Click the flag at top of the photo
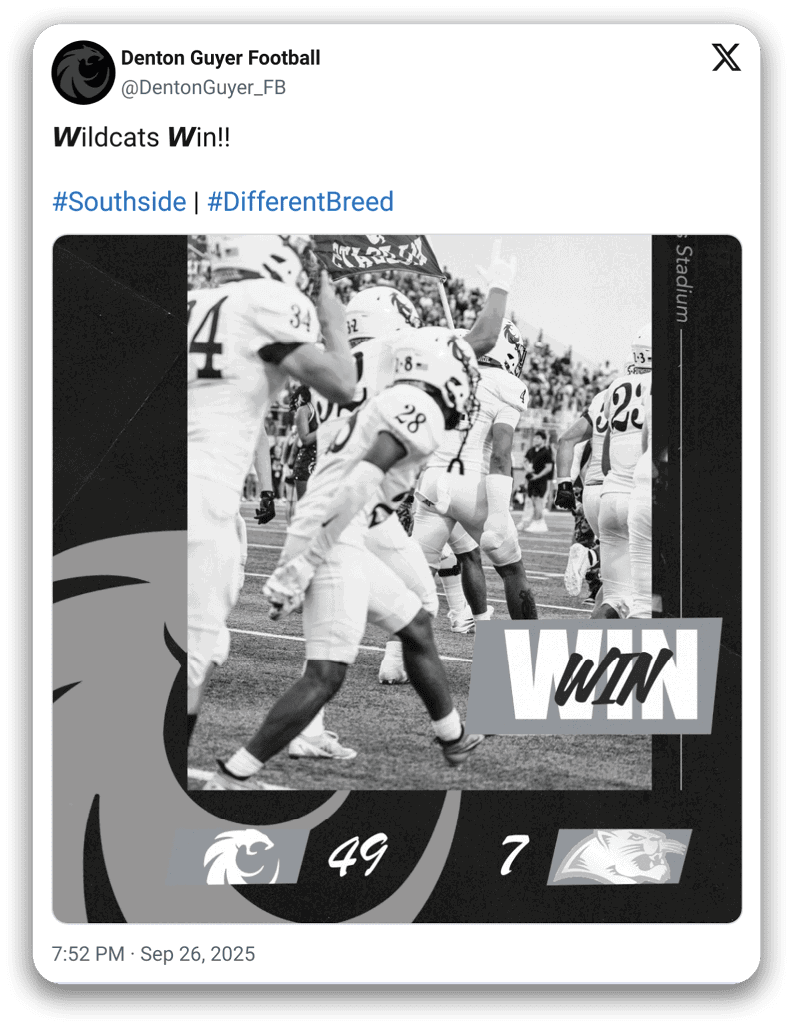Viewport: 793px width, 1026px height. pos(378,256)
